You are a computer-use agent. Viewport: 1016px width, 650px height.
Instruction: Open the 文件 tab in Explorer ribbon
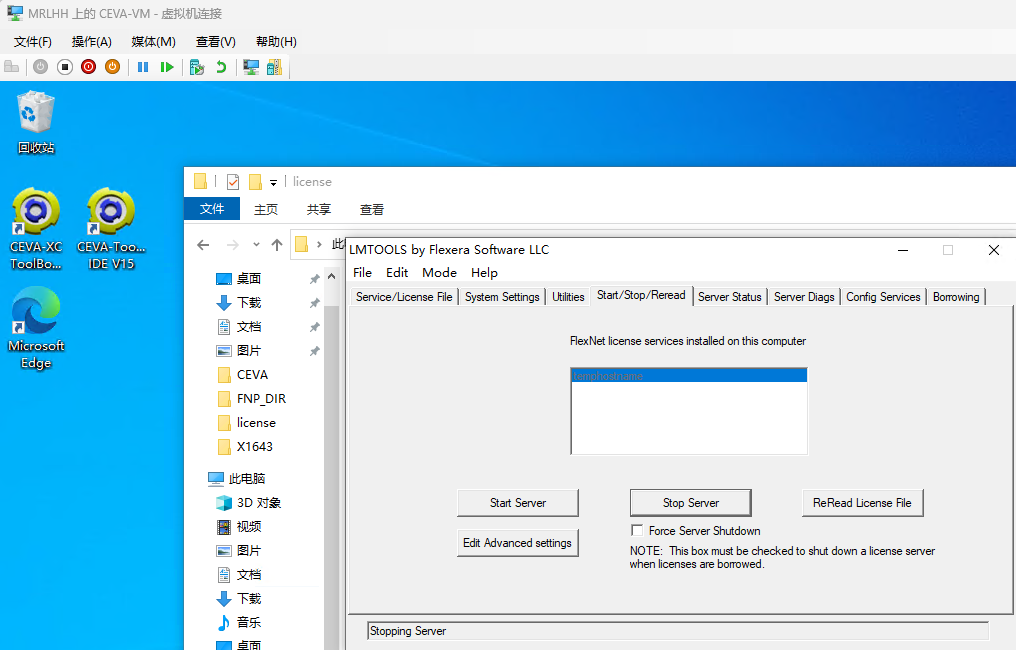[212, 209]
